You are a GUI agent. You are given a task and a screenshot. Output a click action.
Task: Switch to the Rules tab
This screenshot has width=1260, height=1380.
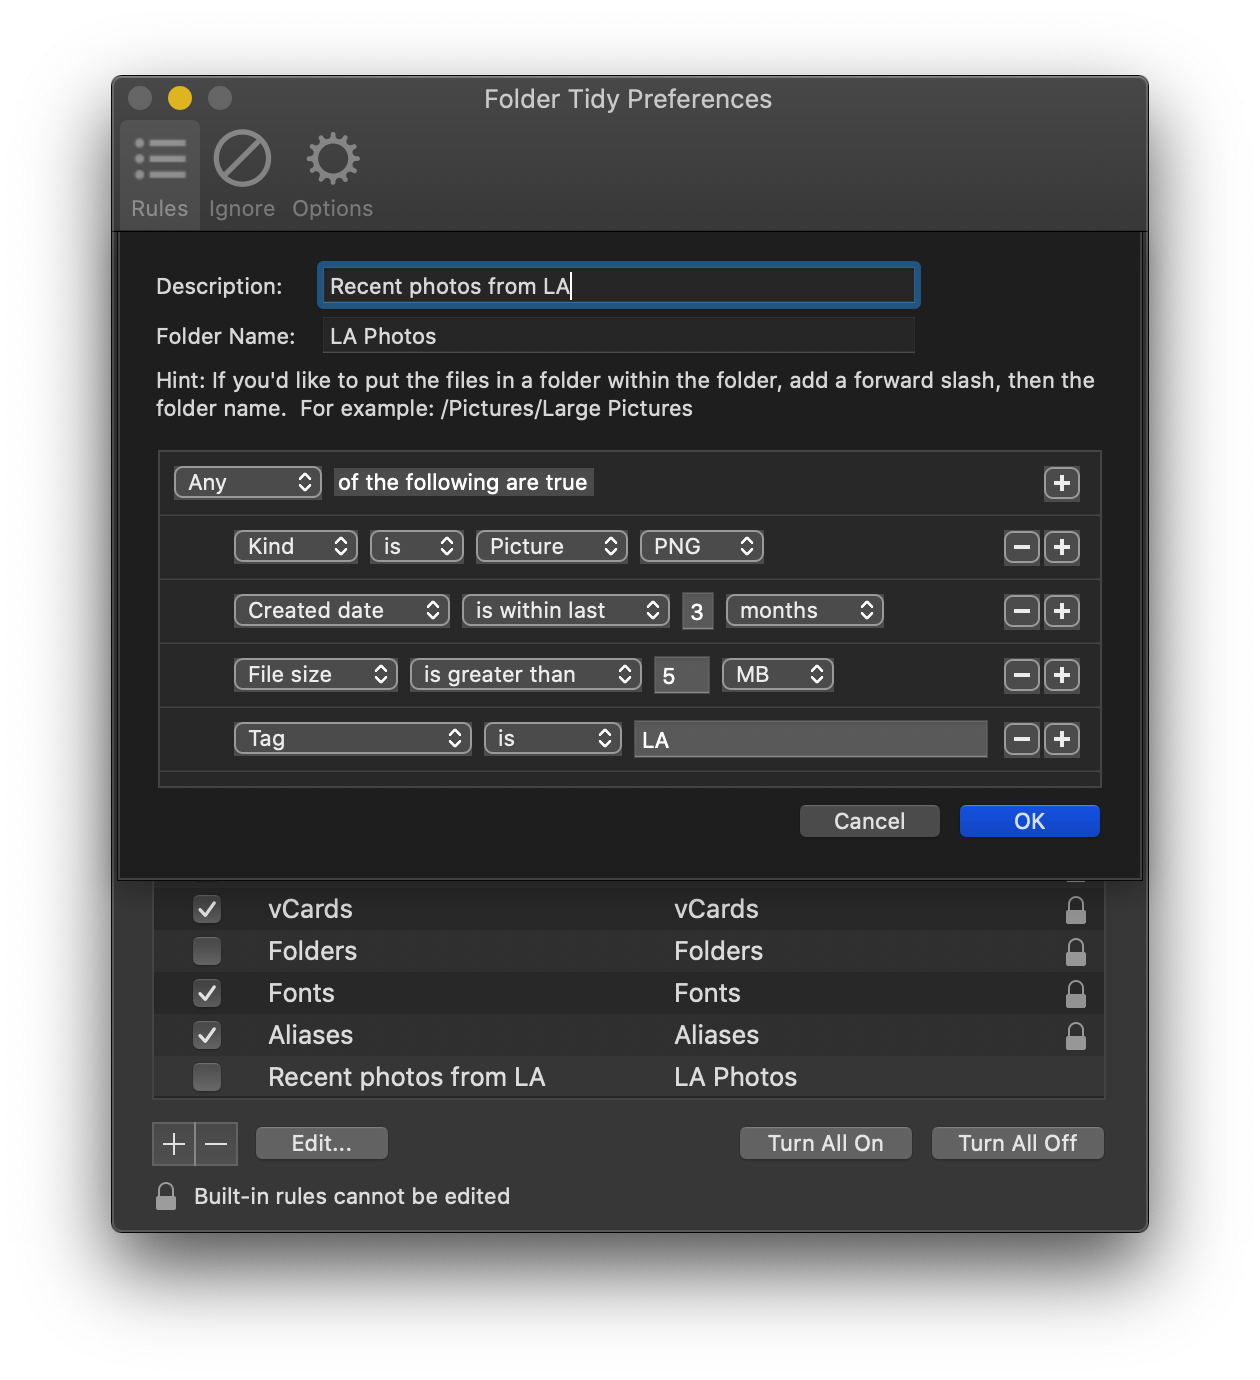tap(160, 175)
